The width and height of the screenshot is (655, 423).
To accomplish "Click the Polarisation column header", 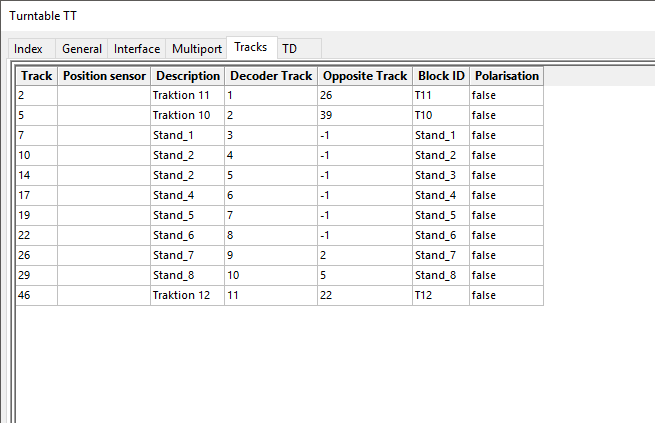I will point(507,76).
